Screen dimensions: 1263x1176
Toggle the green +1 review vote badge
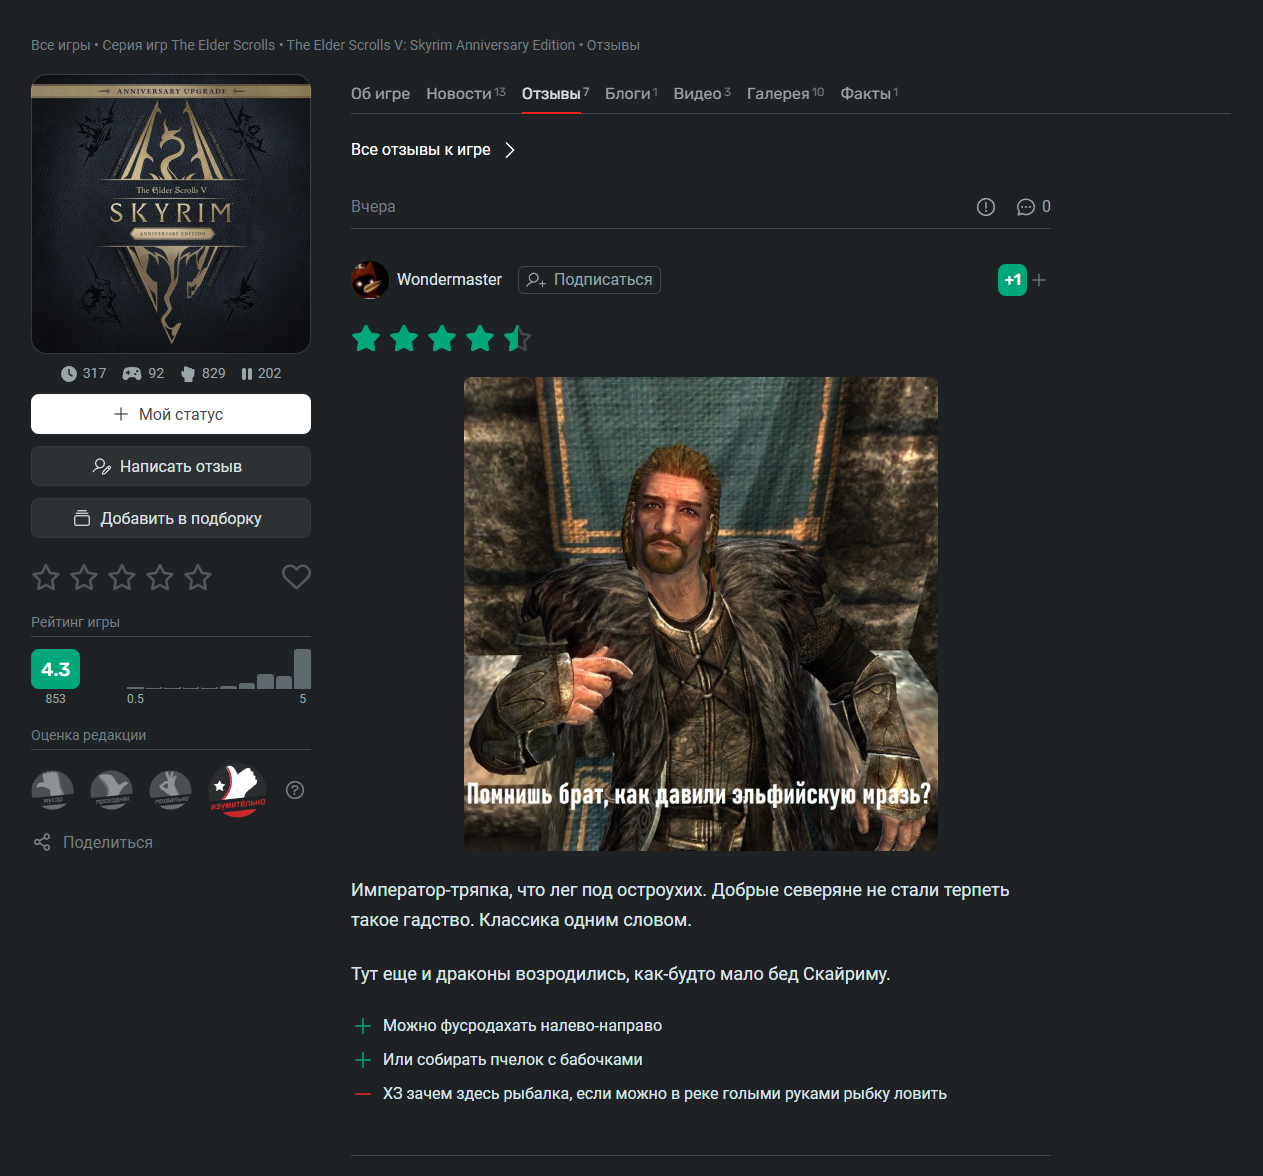click(1012, 280)
